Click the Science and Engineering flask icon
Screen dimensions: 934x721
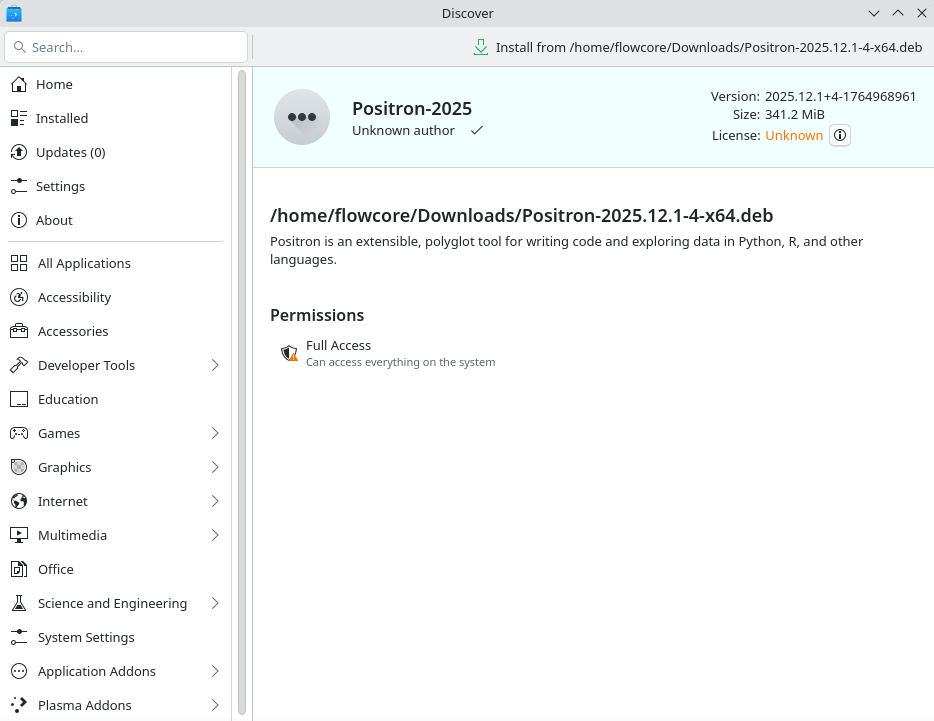19,603
